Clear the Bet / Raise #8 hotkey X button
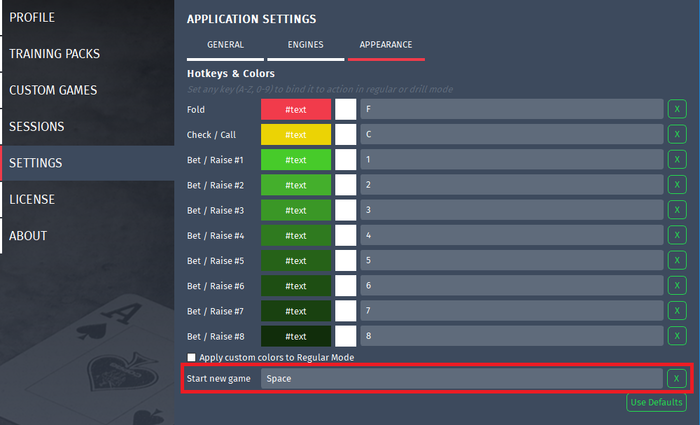This screenshot has height=425, width=700. click(677, 336)
